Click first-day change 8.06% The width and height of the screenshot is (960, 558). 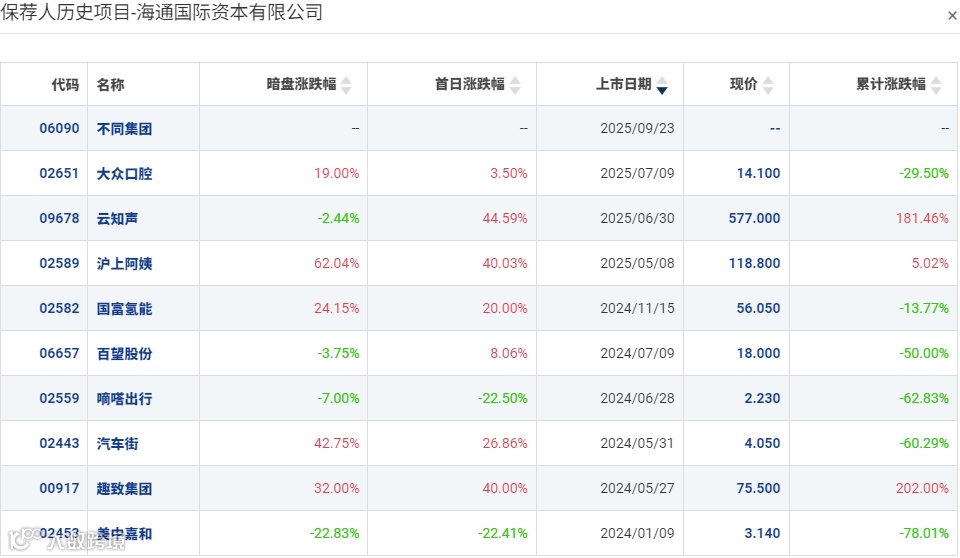coord(508,353)
